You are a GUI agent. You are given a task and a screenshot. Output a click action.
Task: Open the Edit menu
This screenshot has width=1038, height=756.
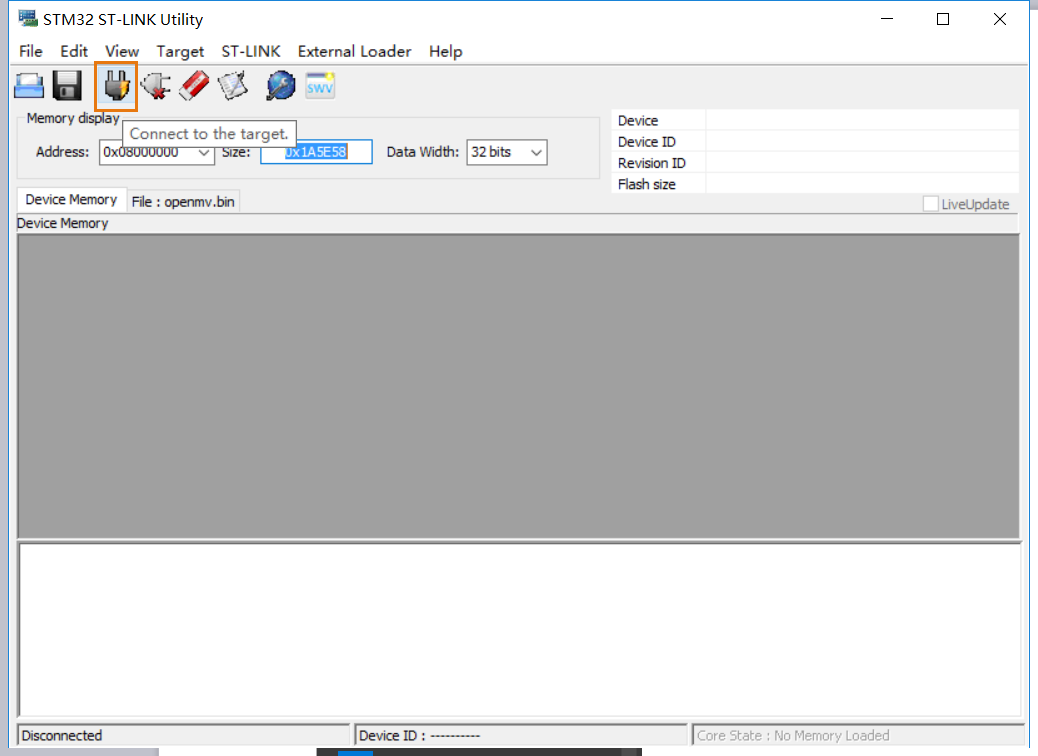[x=74, y=52]
